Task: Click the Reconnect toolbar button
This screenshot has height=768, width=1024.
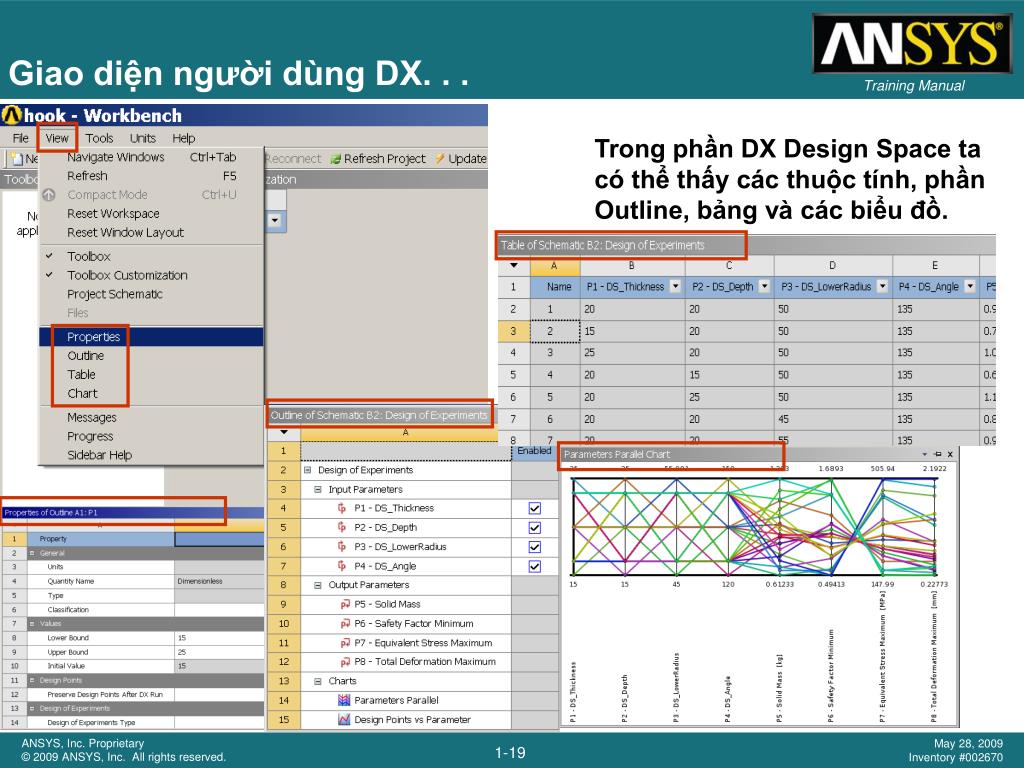Action: click(x=293, y=159)
